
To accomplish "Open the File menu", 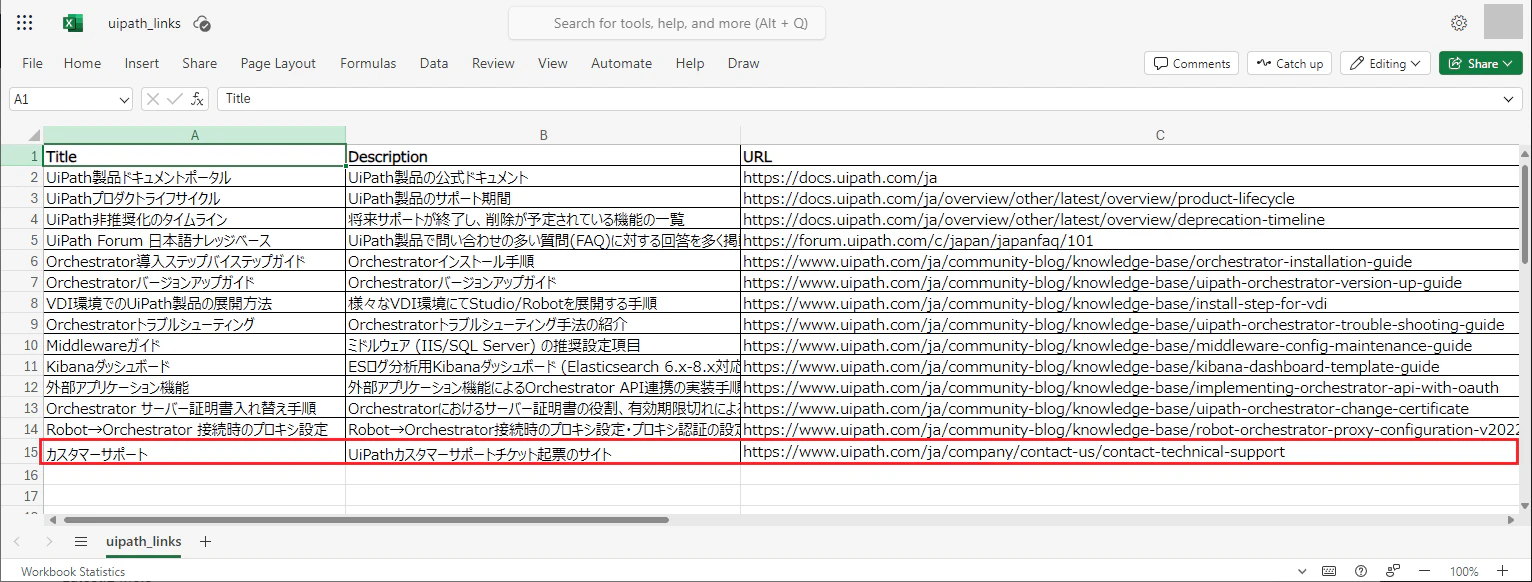I will pyautogui.click(x=32, y=63).
